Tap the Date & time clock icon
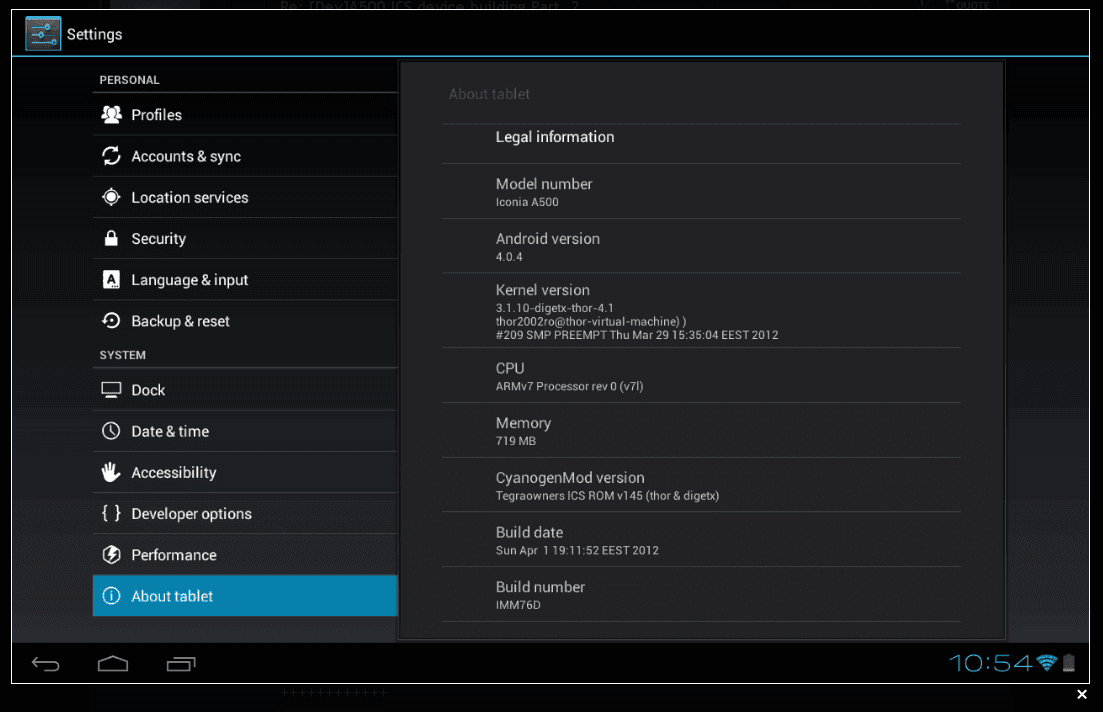The image size is (1103, 712). (111, 431)
